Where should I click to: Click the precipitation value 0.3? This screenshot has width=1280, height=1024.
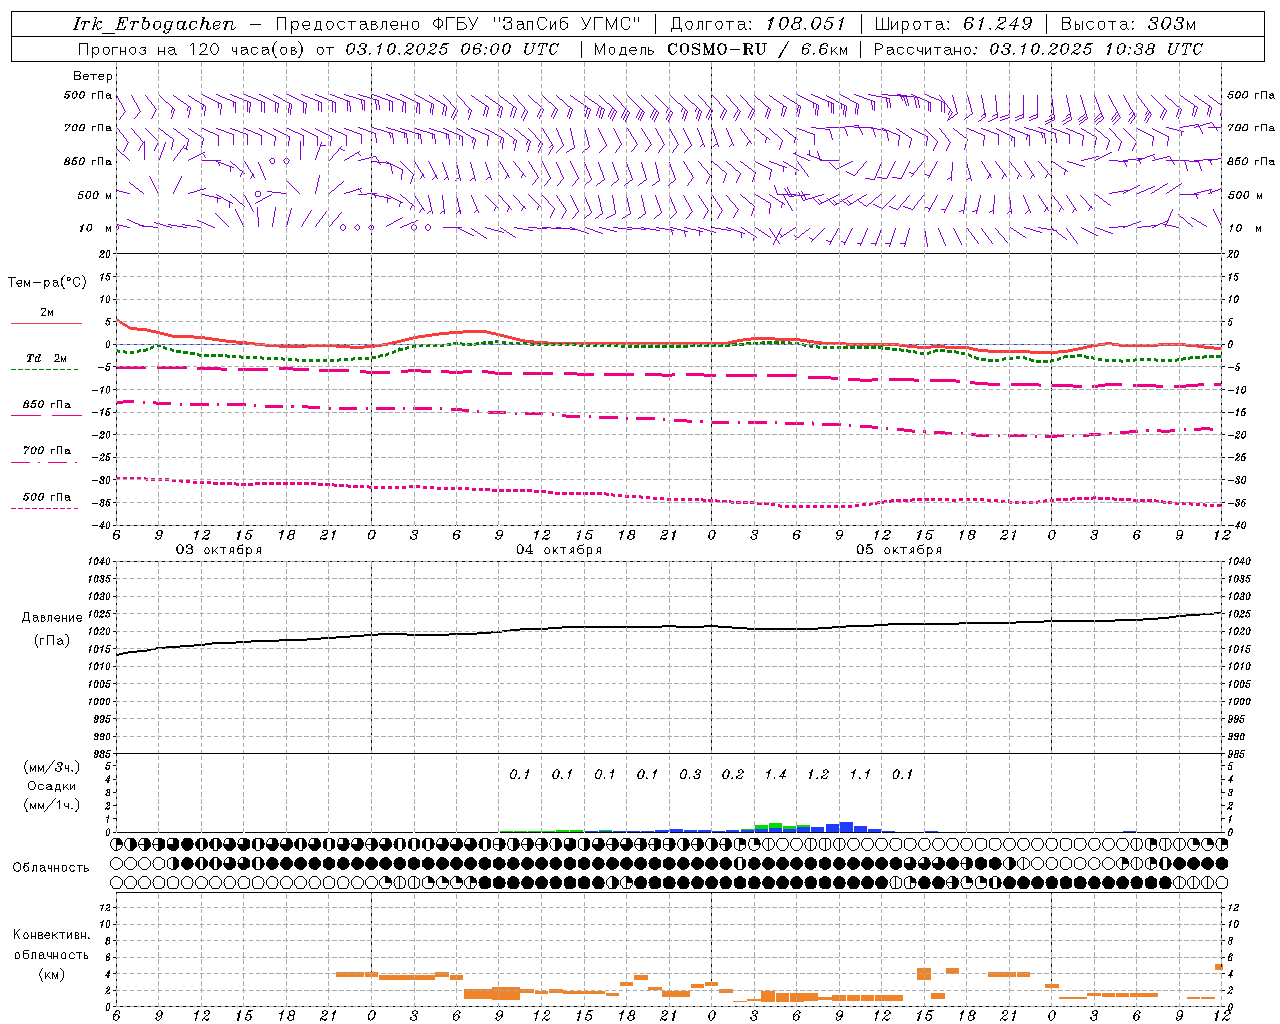point(691,775)
